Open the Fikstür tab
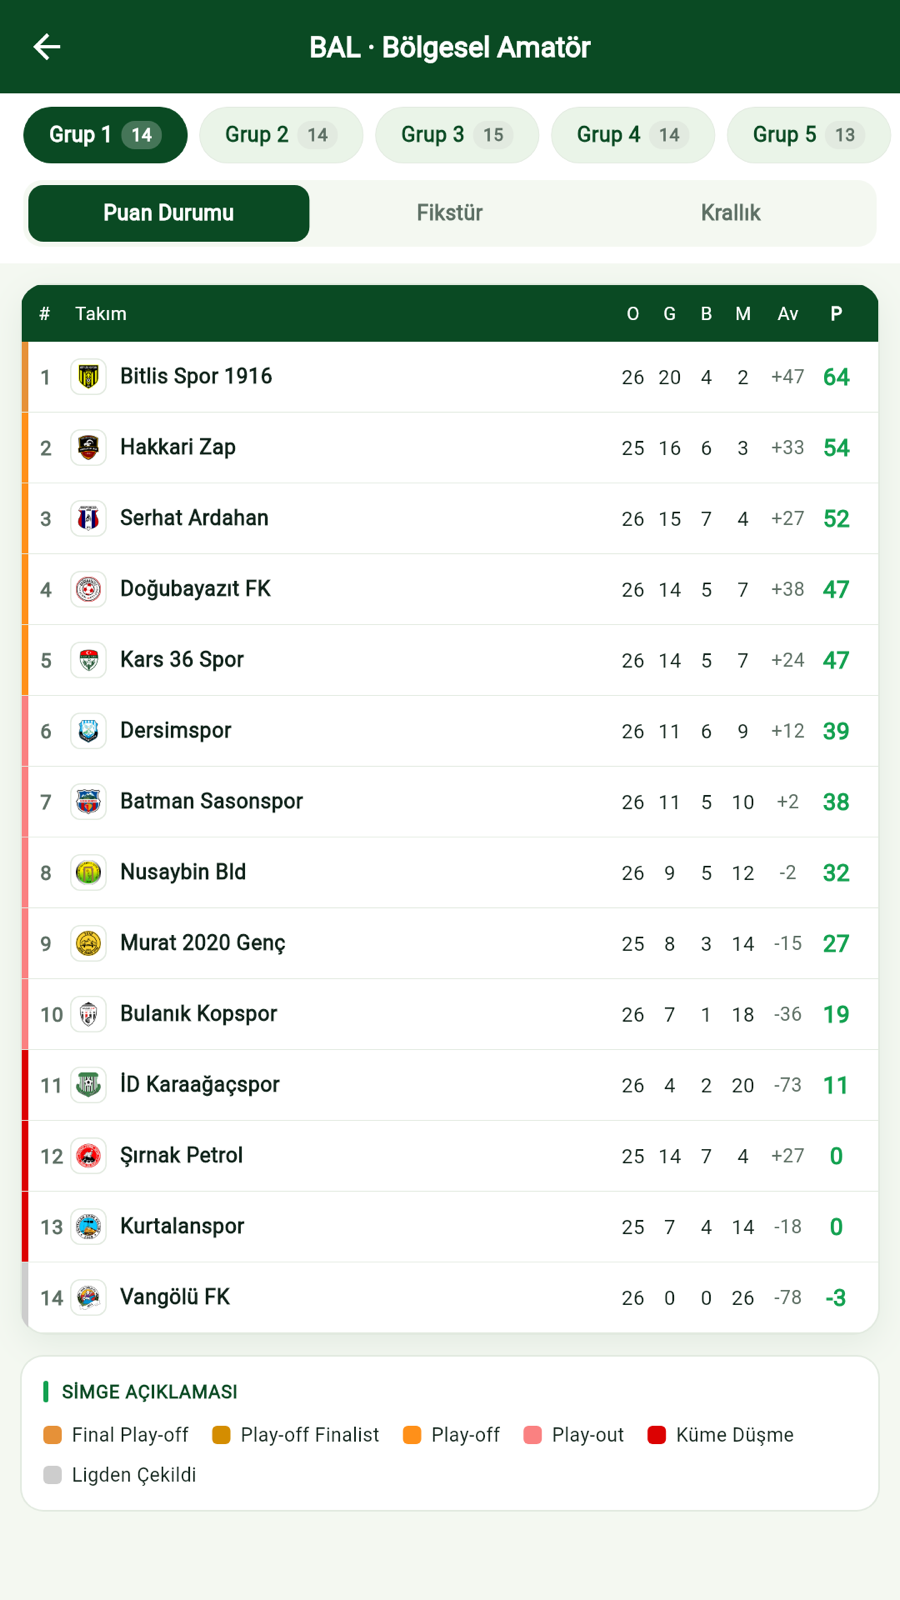 (x=450, y=213)
